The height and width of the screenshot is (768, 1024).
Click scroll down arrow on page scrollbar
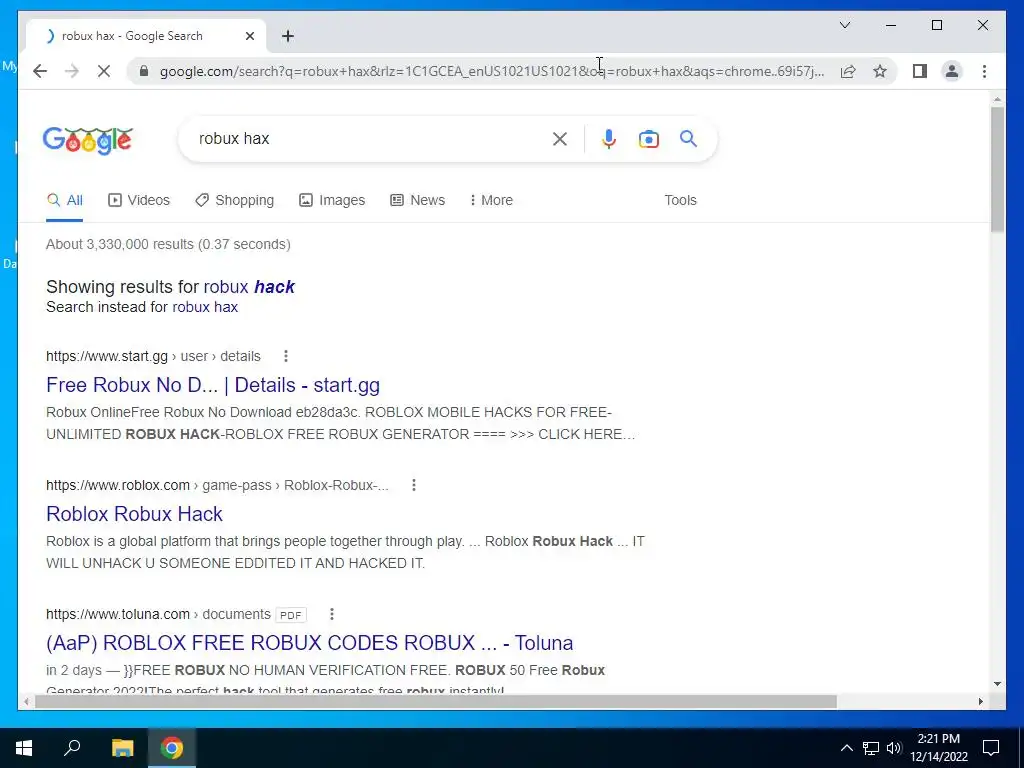(997, 684)
